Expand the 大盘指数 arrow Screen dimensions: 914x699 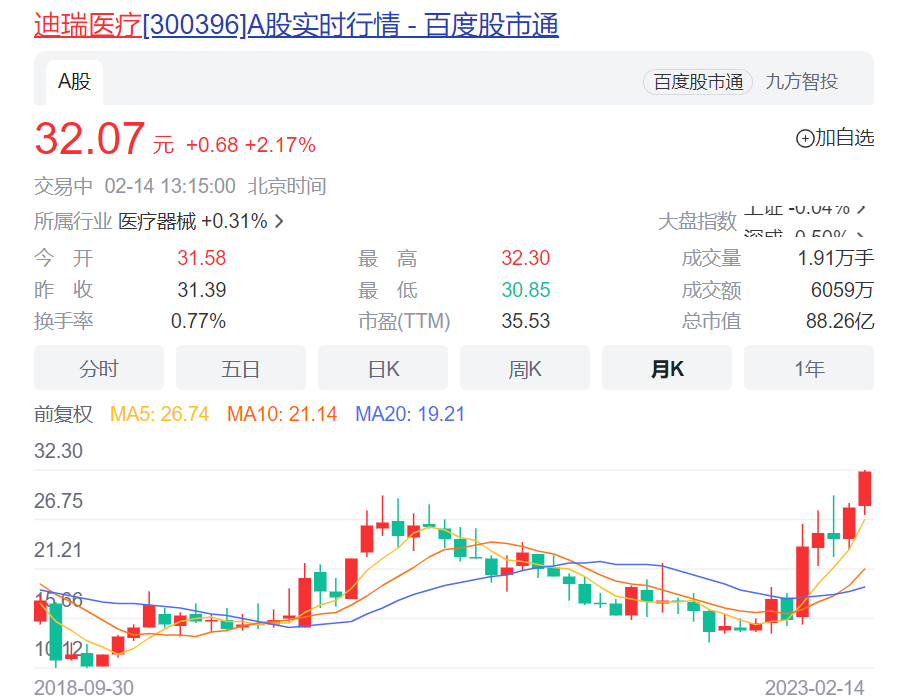pos(861,208)
